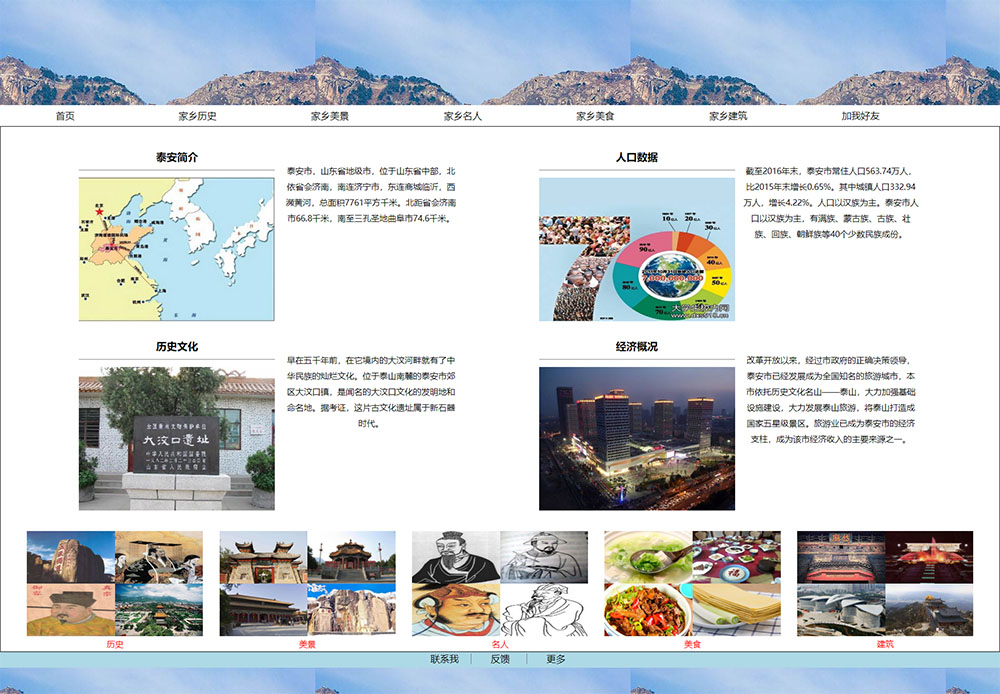The image size is (1000, 694).
Task: Open the red 美景 caption link
Action: [x=307, y=644]
